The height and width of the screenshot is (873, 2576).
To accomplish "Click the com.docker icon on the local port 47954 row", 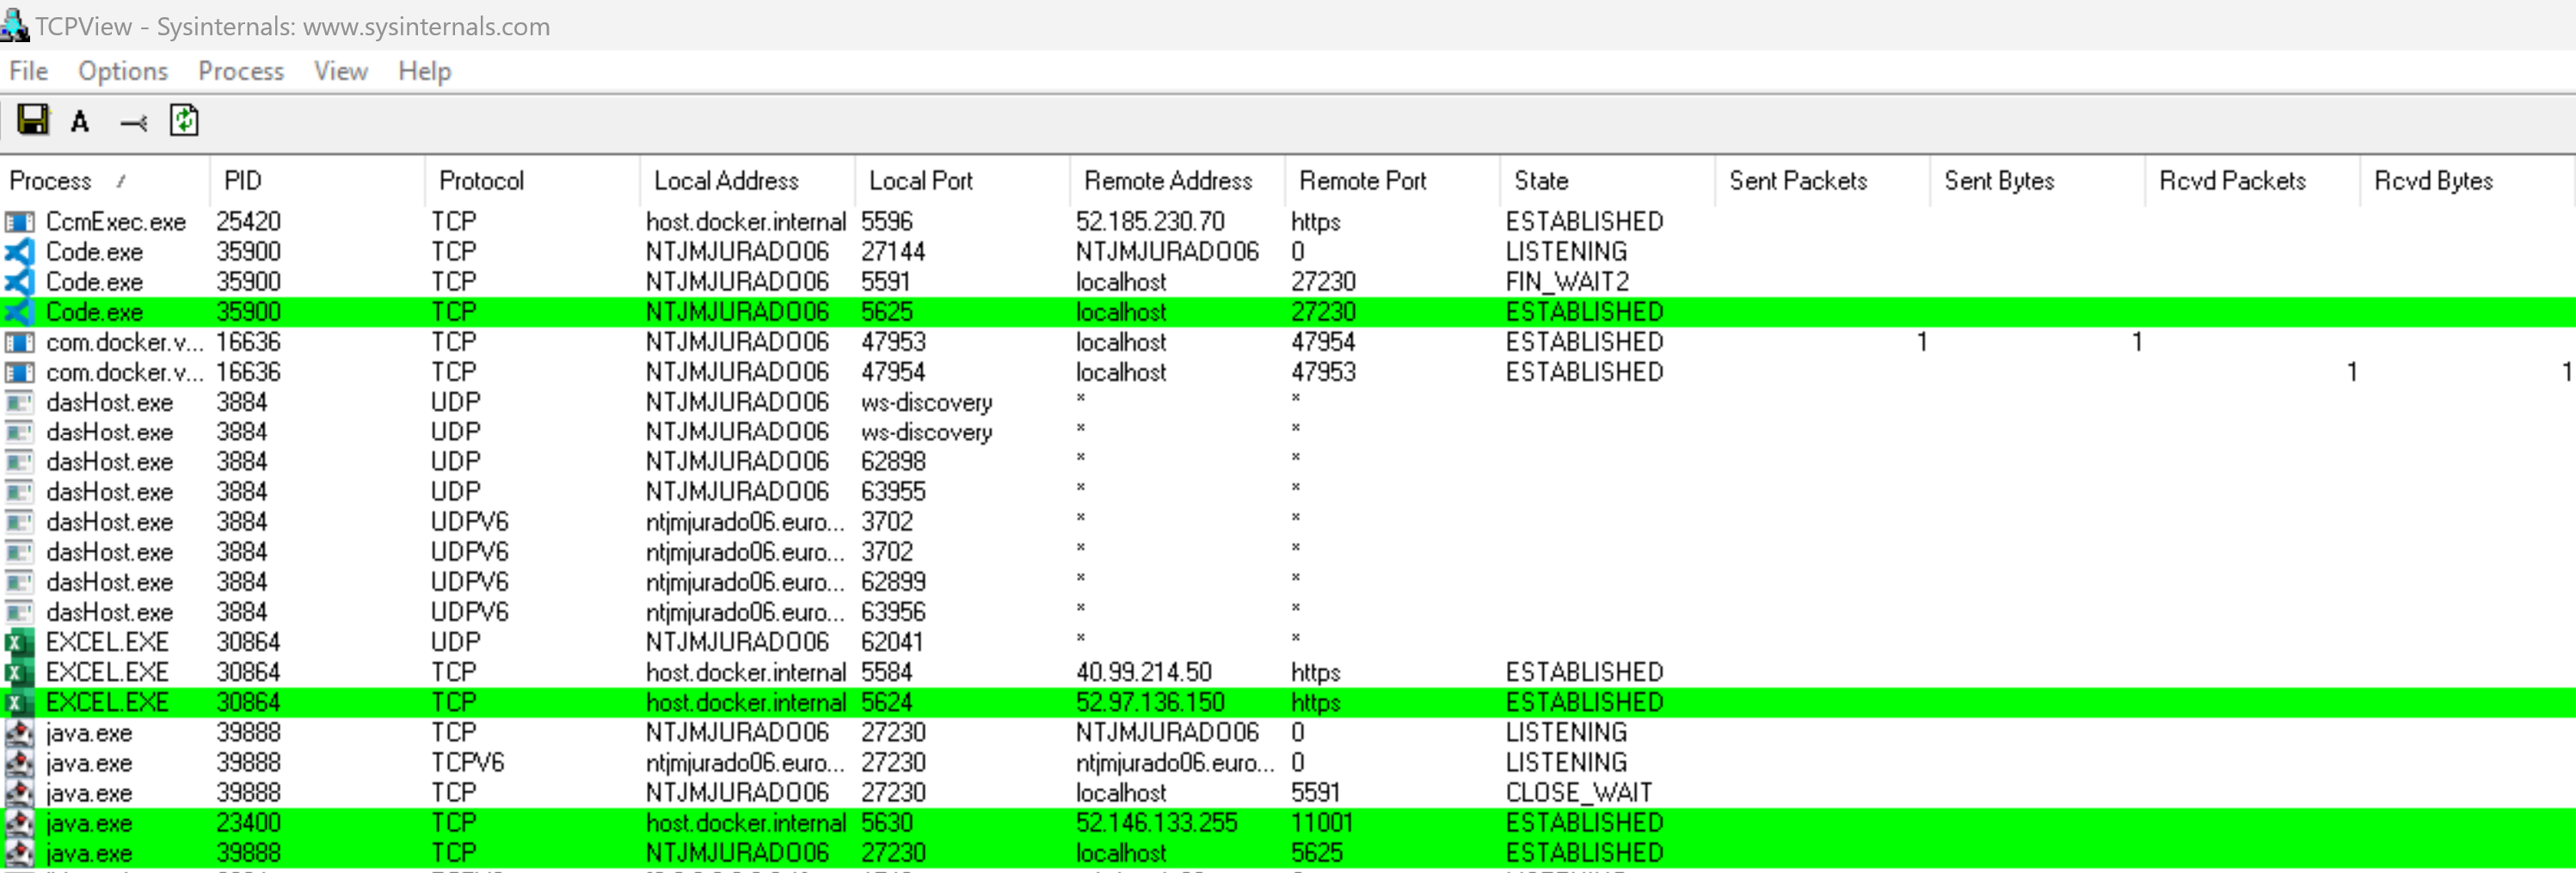I will (19, 372).
